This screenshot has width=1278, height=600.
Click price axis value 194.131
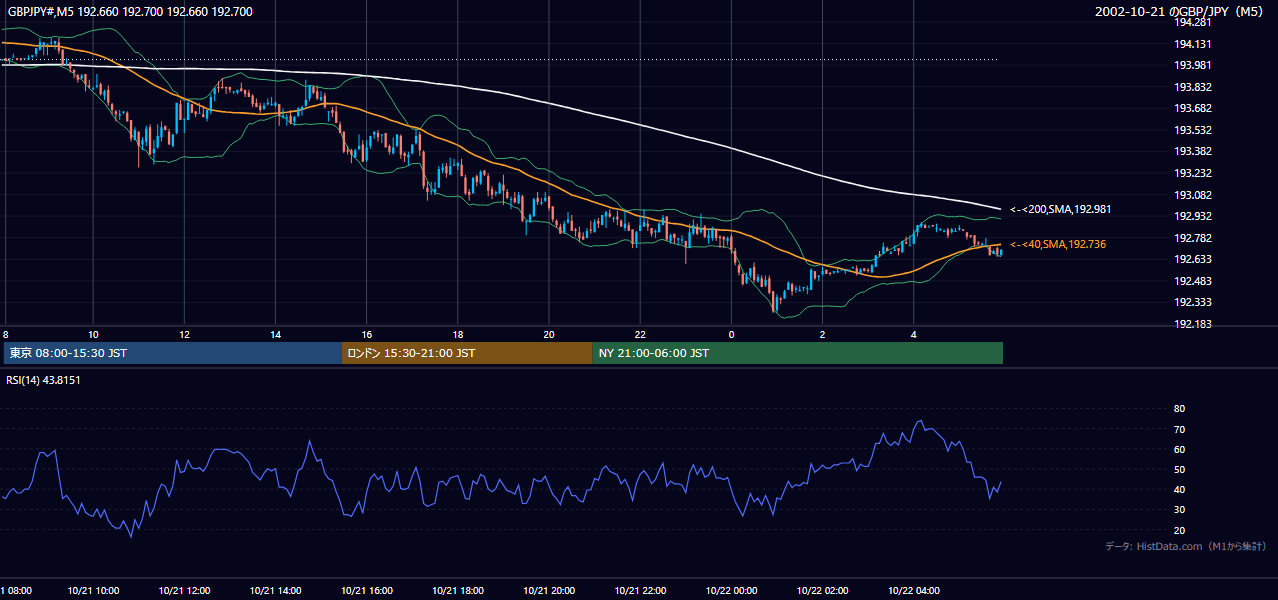click(x=1193, y=44)
